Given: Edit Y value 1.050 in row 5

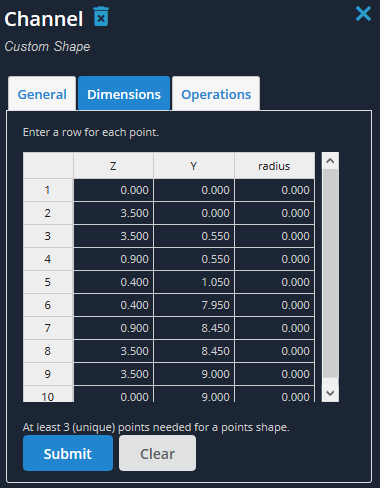Looking at the screenshot, I should pyautogui.click(x=194, y=282).
